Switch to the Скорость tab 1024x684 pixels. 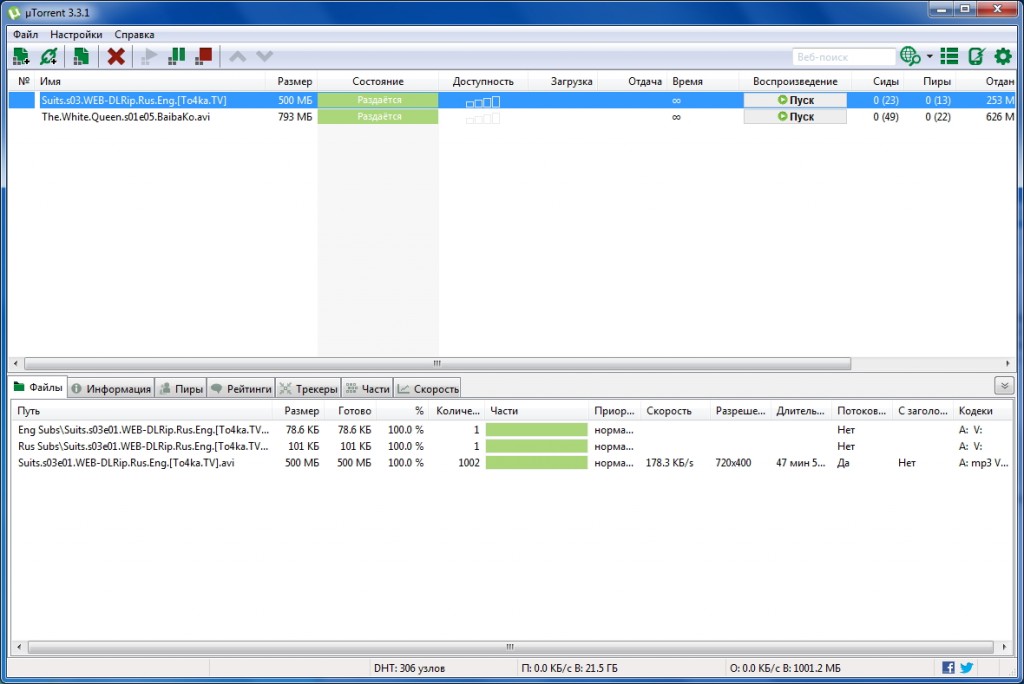428,389
